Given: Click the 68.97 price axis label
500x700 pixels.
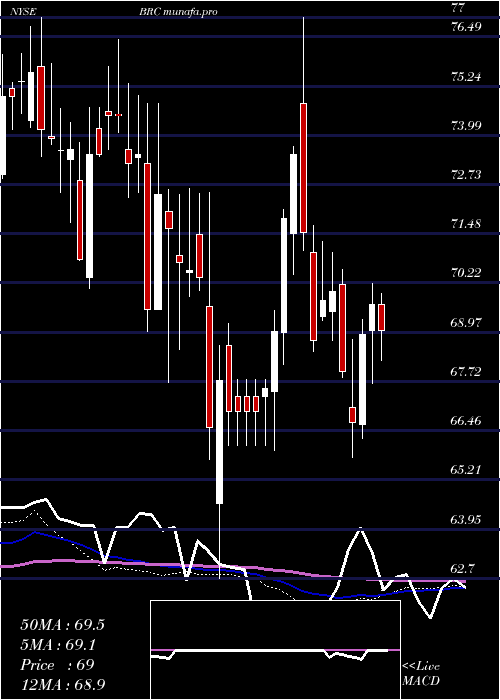Looking at the screenshot, I should pyautogui.click(x=466, y=322).
